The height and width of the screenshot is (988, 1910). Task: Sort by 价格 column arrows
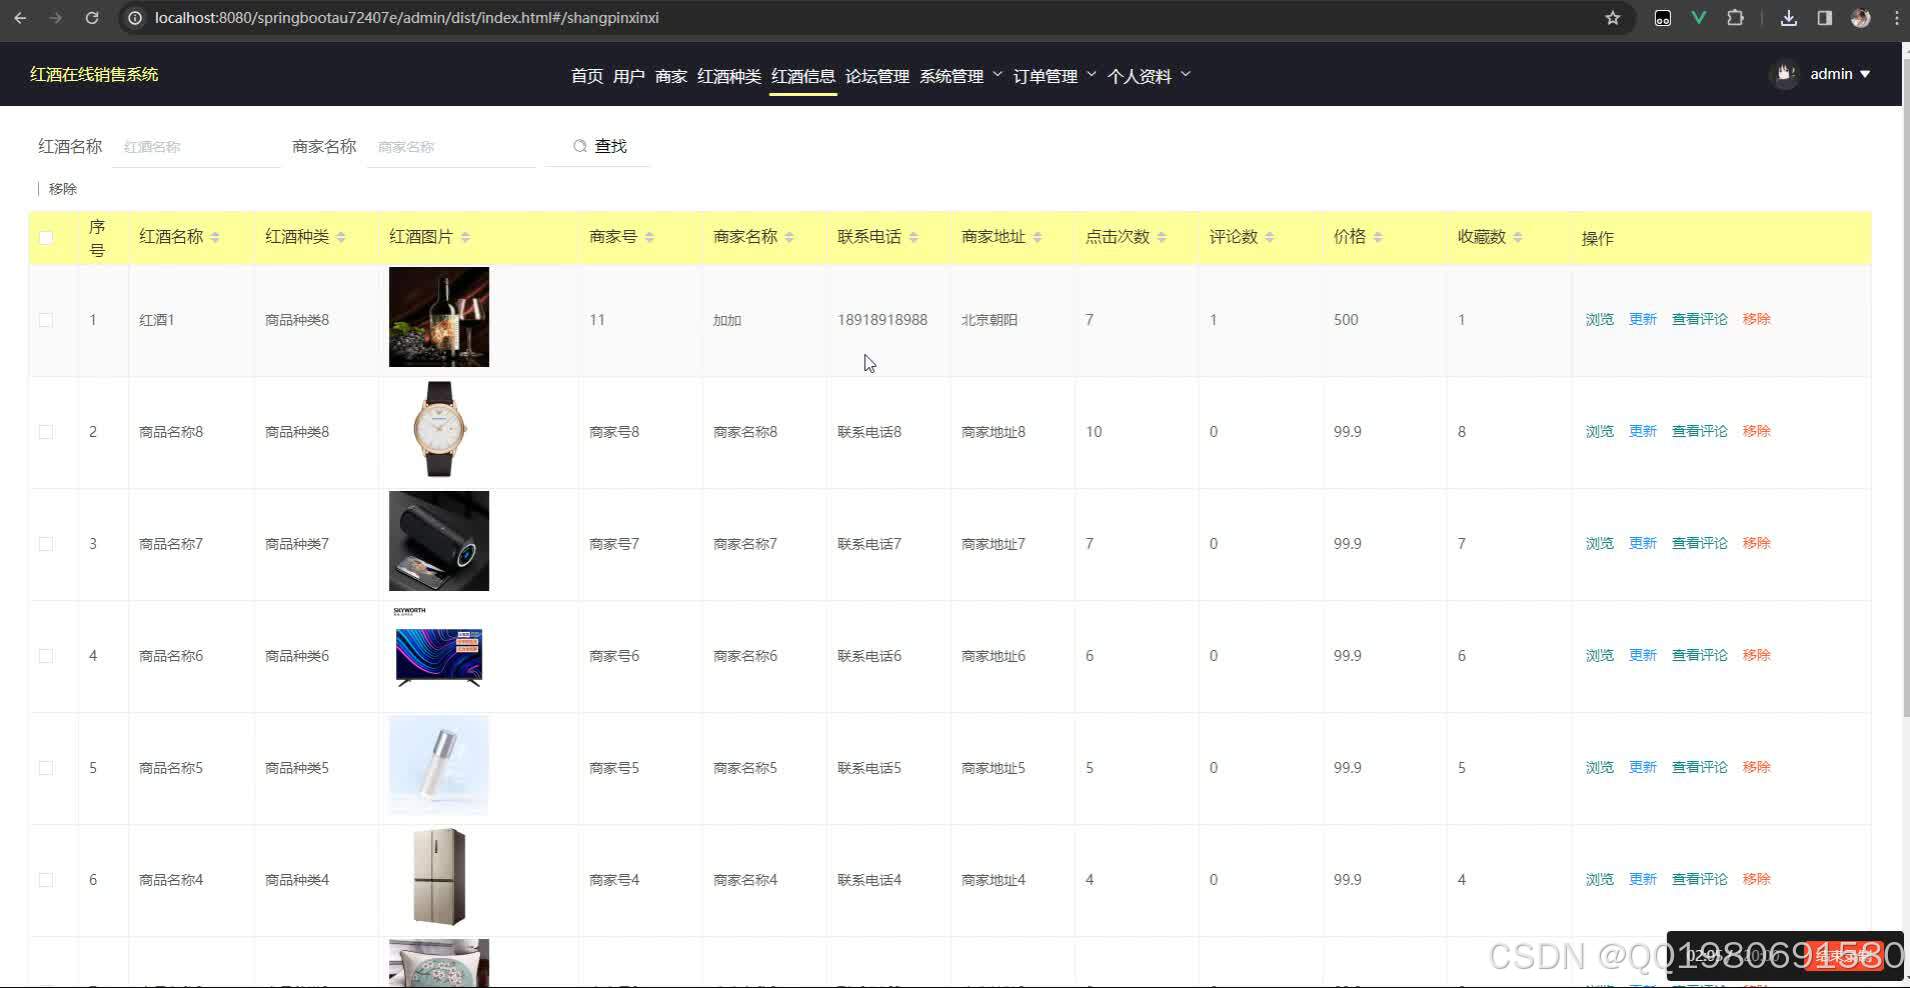(x=1378, y=237)
